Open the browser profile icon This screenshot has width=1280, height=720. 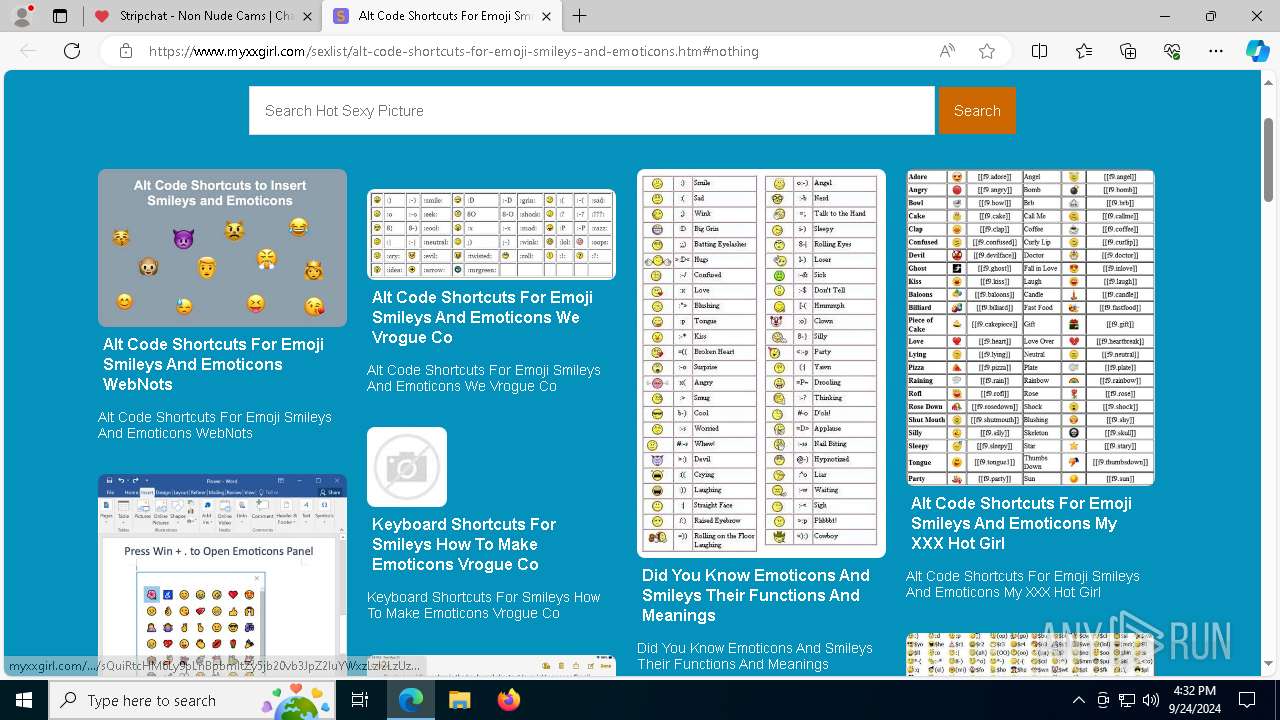(22, 16)
